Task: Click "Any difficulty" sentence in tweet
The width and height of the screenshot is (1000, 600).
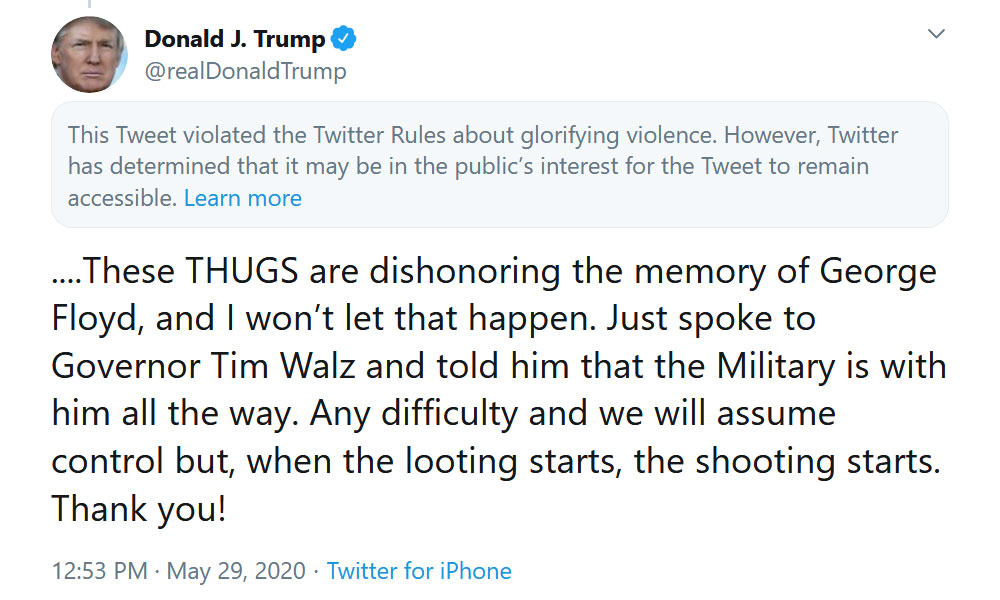Action: [414, 414]
